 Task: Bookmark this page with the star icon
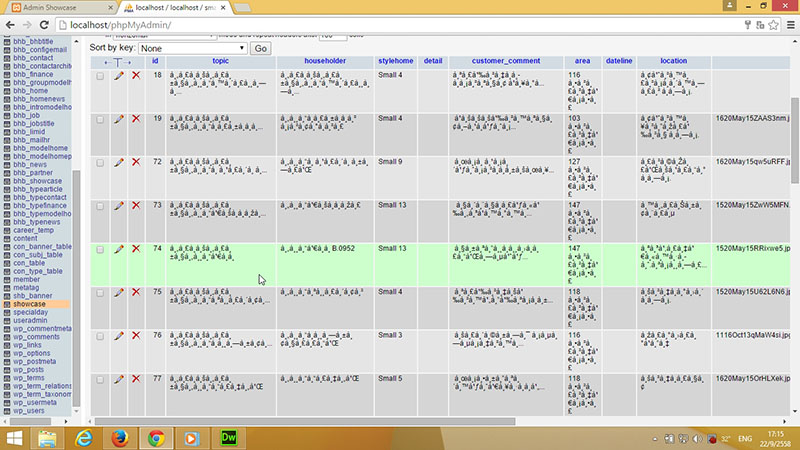click(x=773, y=24)
